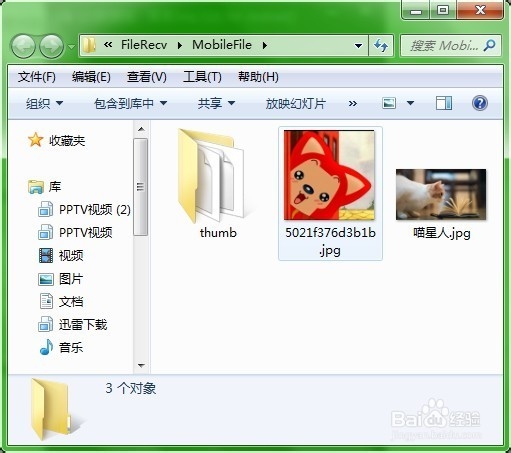This screenshot has width=511, height=453.
Task: Select the 迅雷下载 library
Action: [x=83, y=325]
